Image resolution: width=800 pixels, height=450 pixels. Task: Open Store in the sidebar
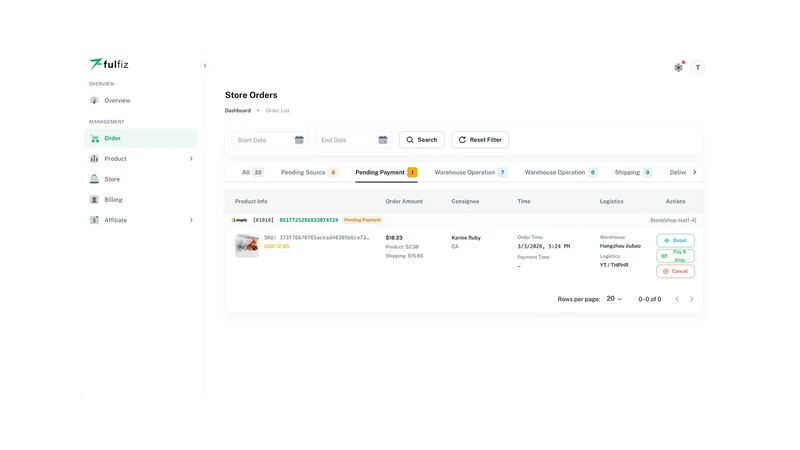pyautogui.click(x=141, y=179)
